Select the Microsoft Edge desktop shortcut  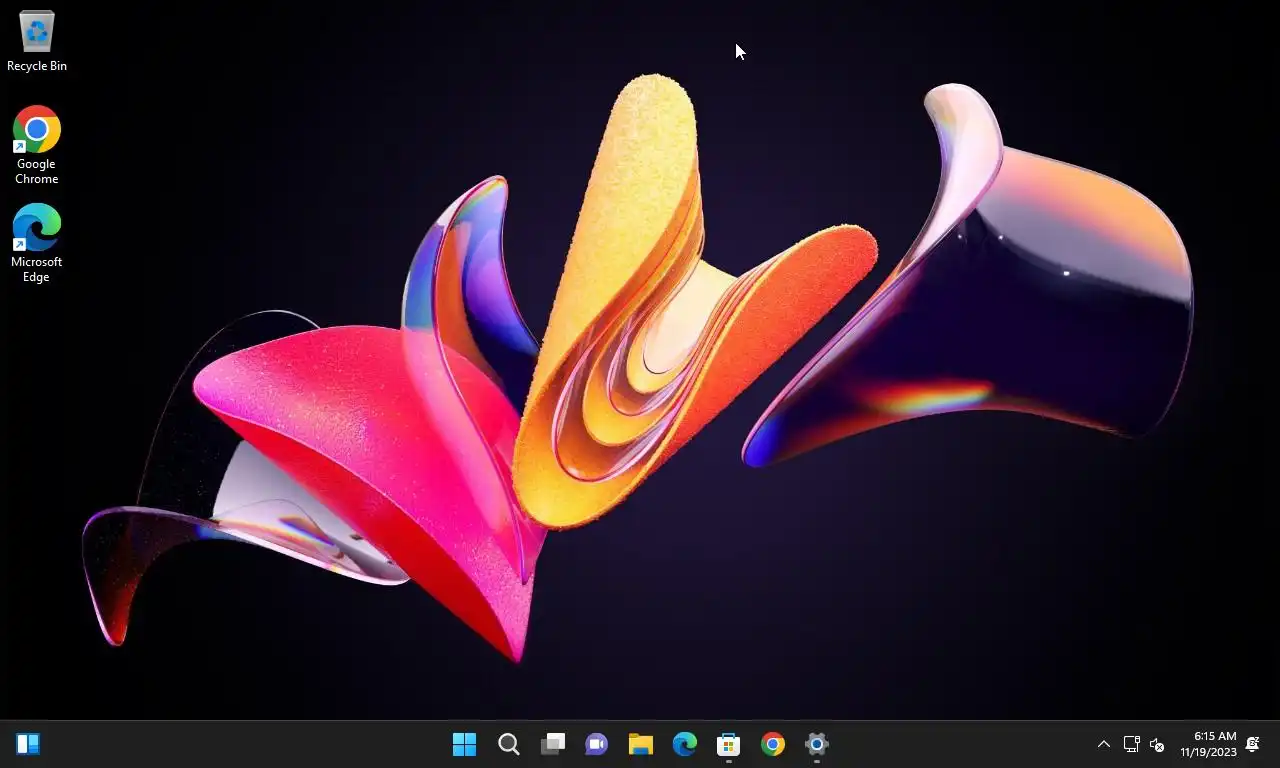(x=37, y=243)
